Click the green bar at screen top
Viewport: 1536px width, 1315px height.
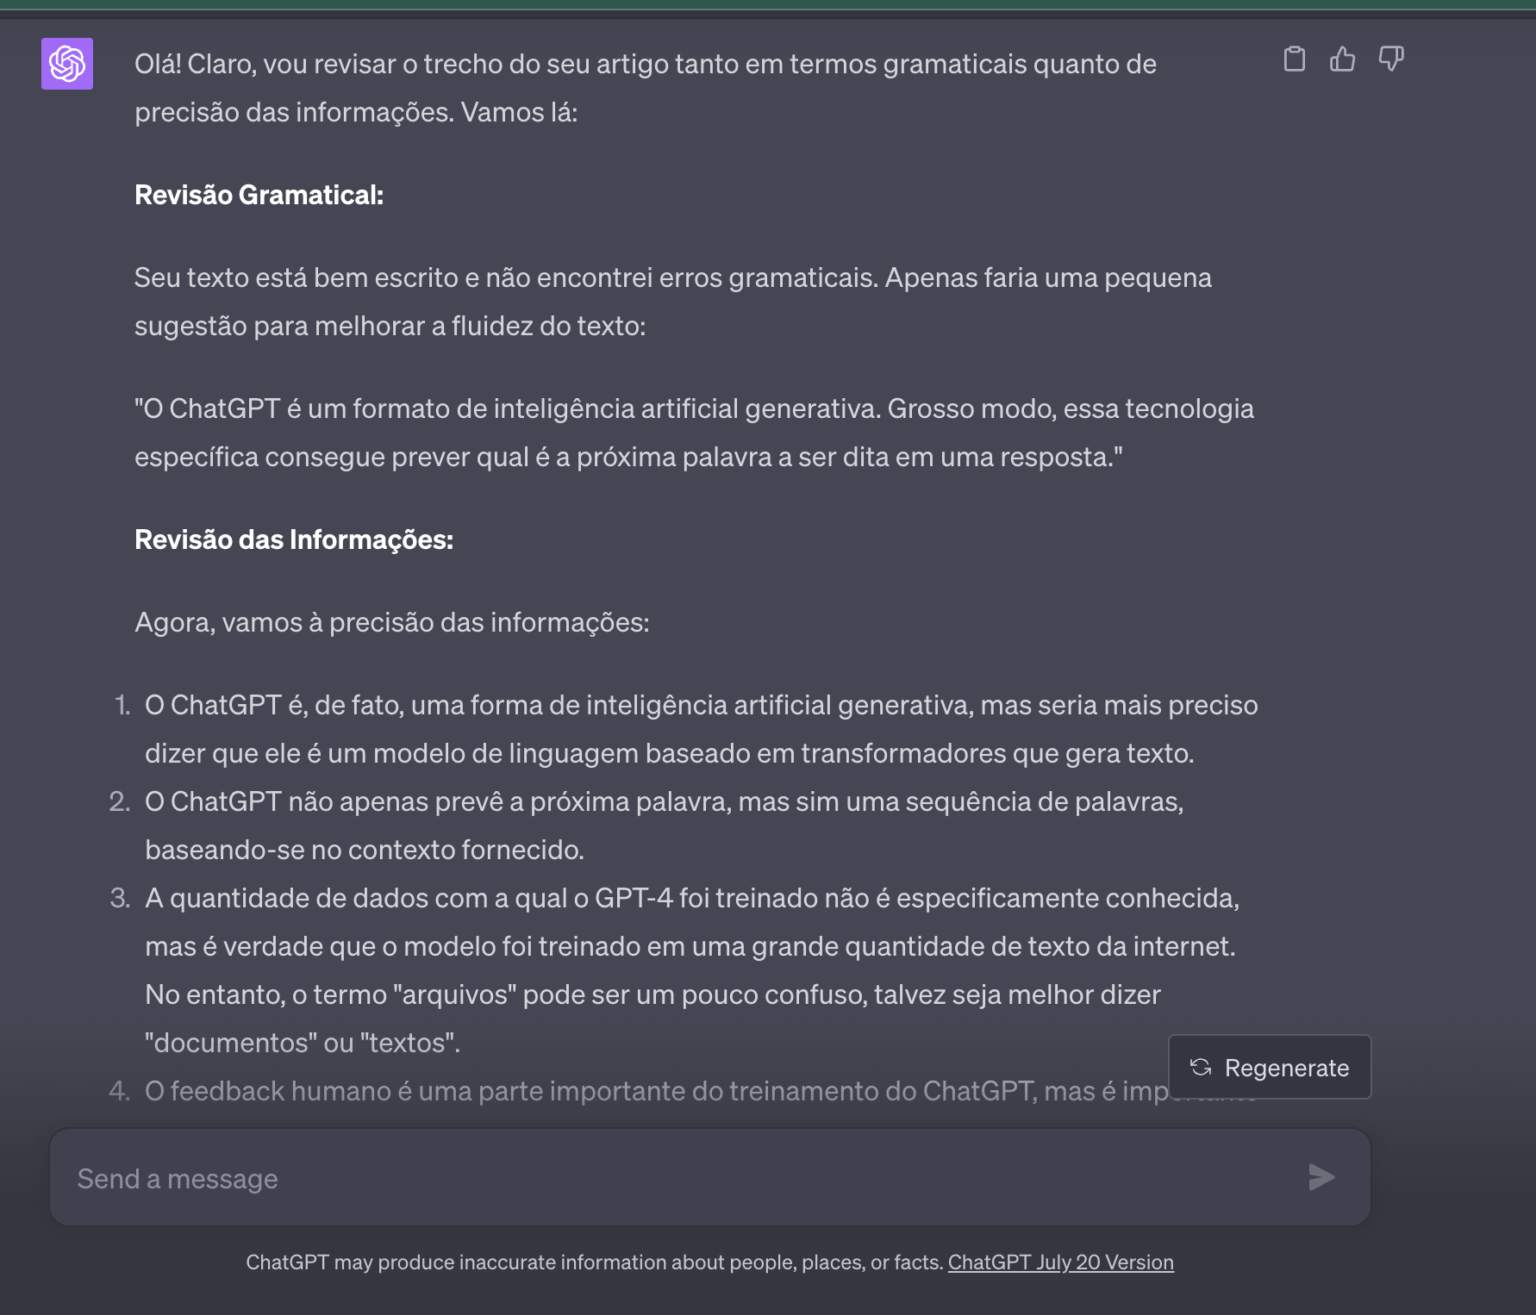point(768,4)
